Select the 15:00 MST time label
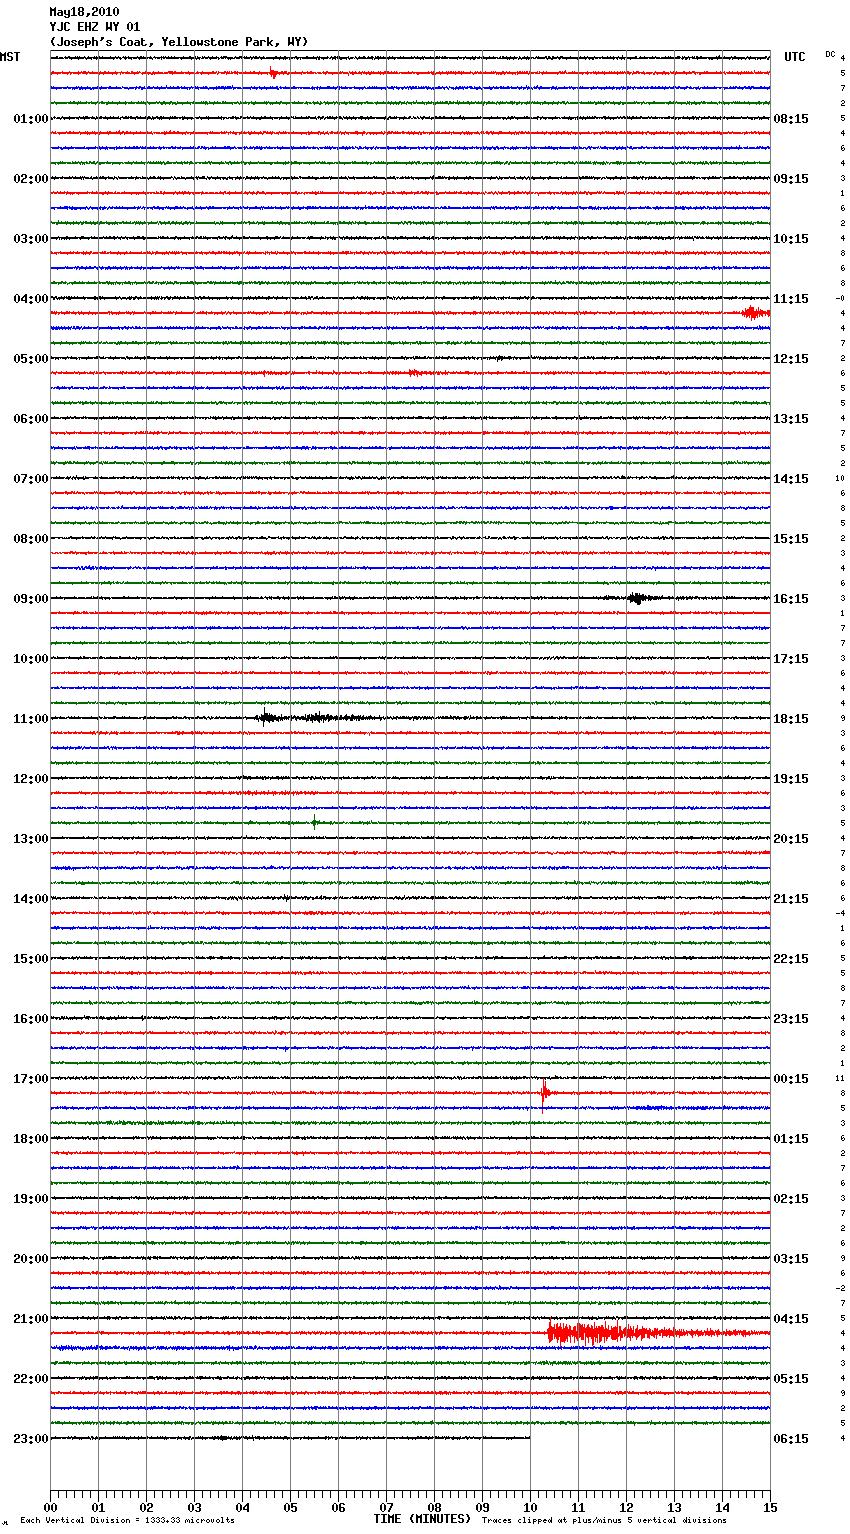850x1534 pixels. [31, 959]
